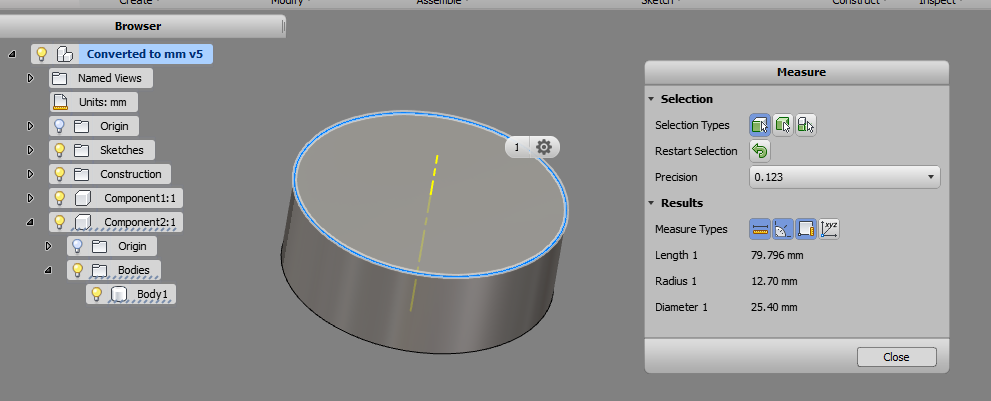Click the Radius 1 value 12.70 mm
This screenshot has width=991, height=401.
pos(773,281)
